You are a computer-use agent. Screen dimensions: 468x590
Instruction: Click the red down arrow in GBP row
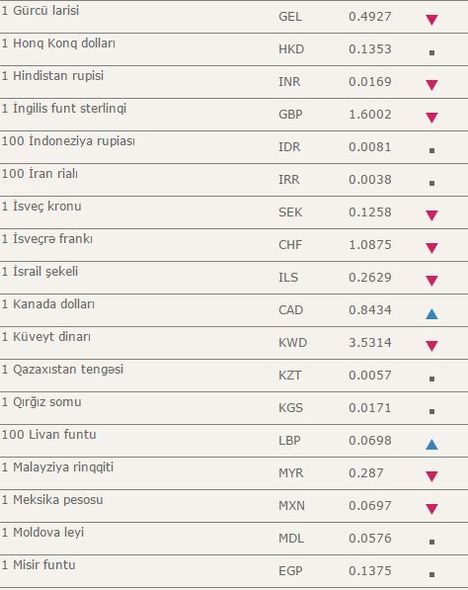pyautogui.click(x=432, y=118)
